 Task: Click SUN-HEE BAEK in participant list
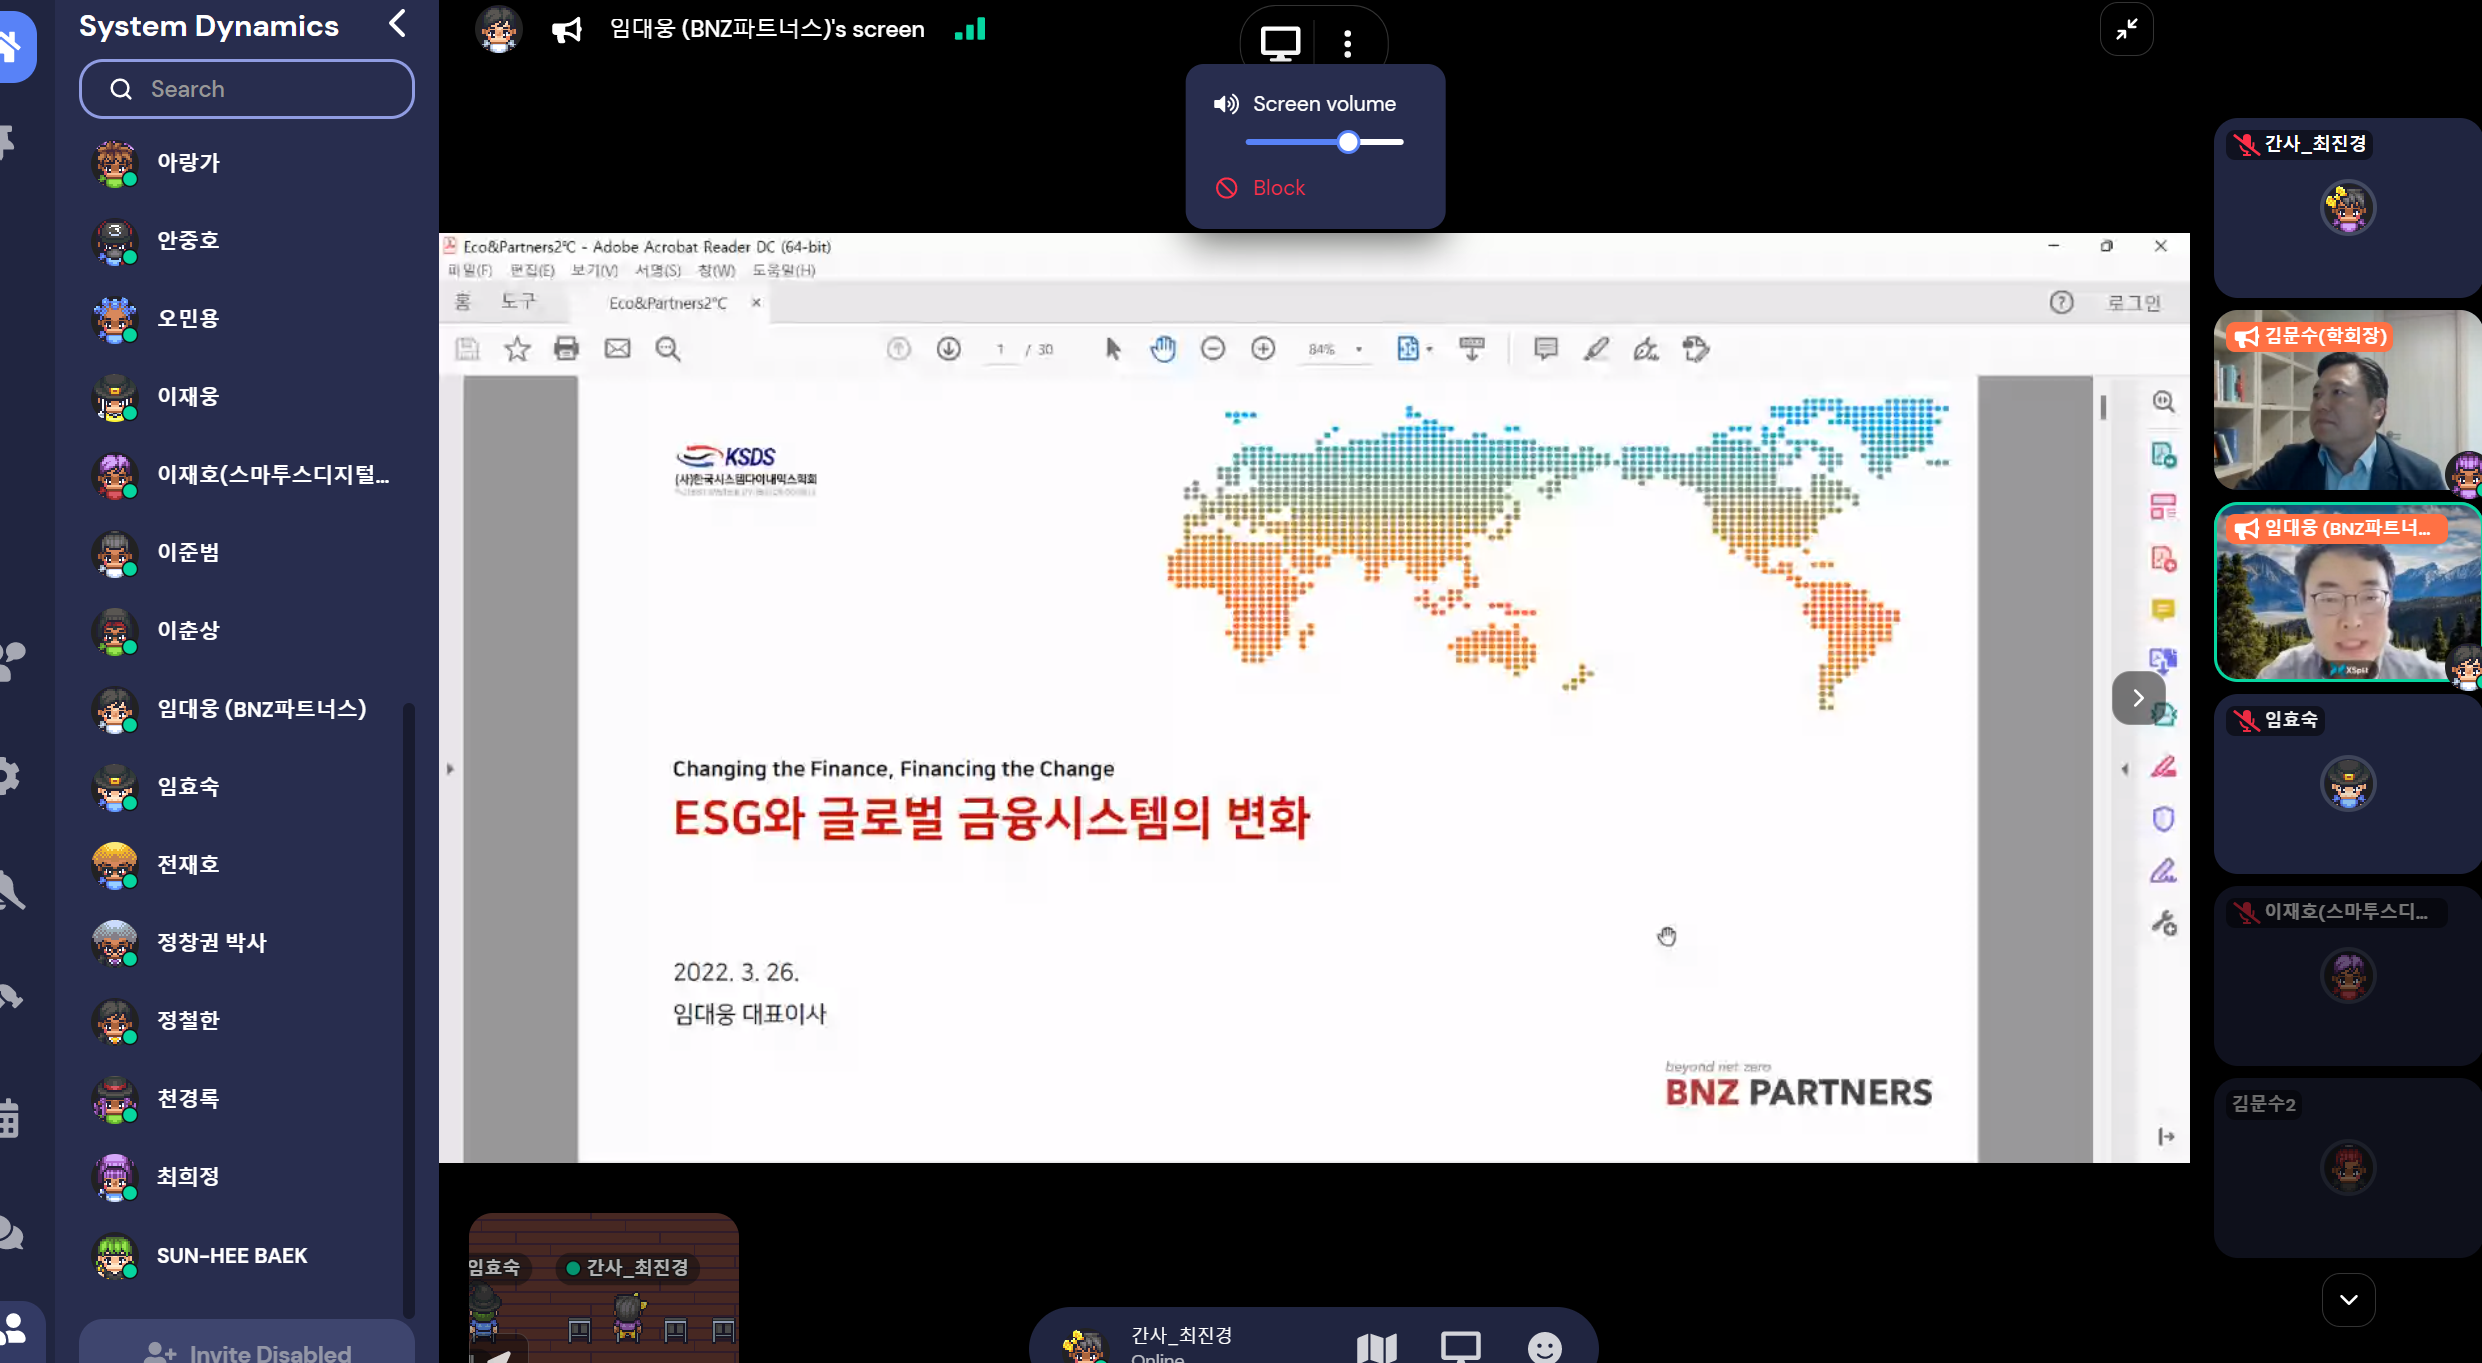(x=231, y=1256)
